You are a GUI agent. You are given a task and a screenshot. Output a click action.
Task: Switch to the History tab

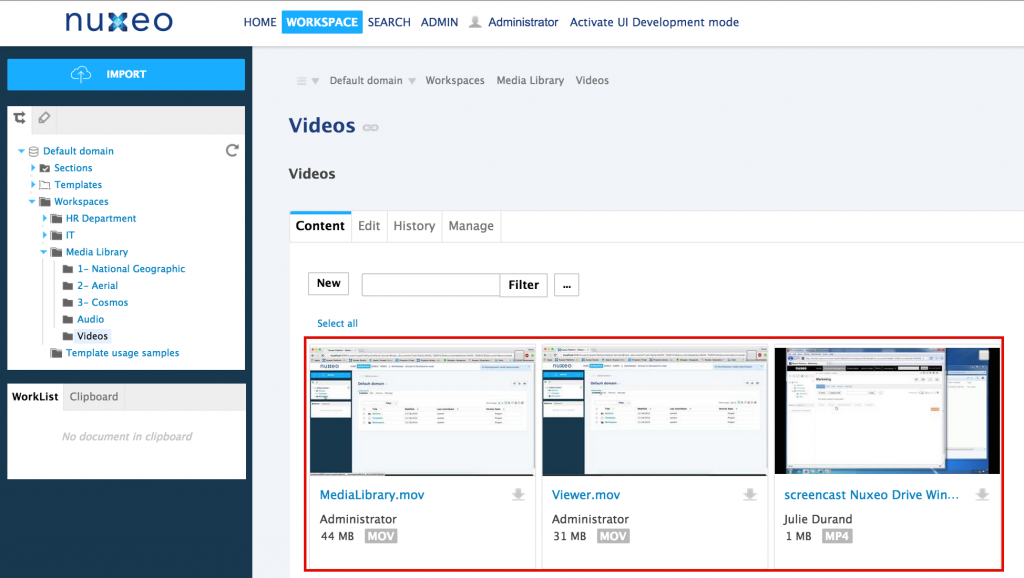[414, 226]
